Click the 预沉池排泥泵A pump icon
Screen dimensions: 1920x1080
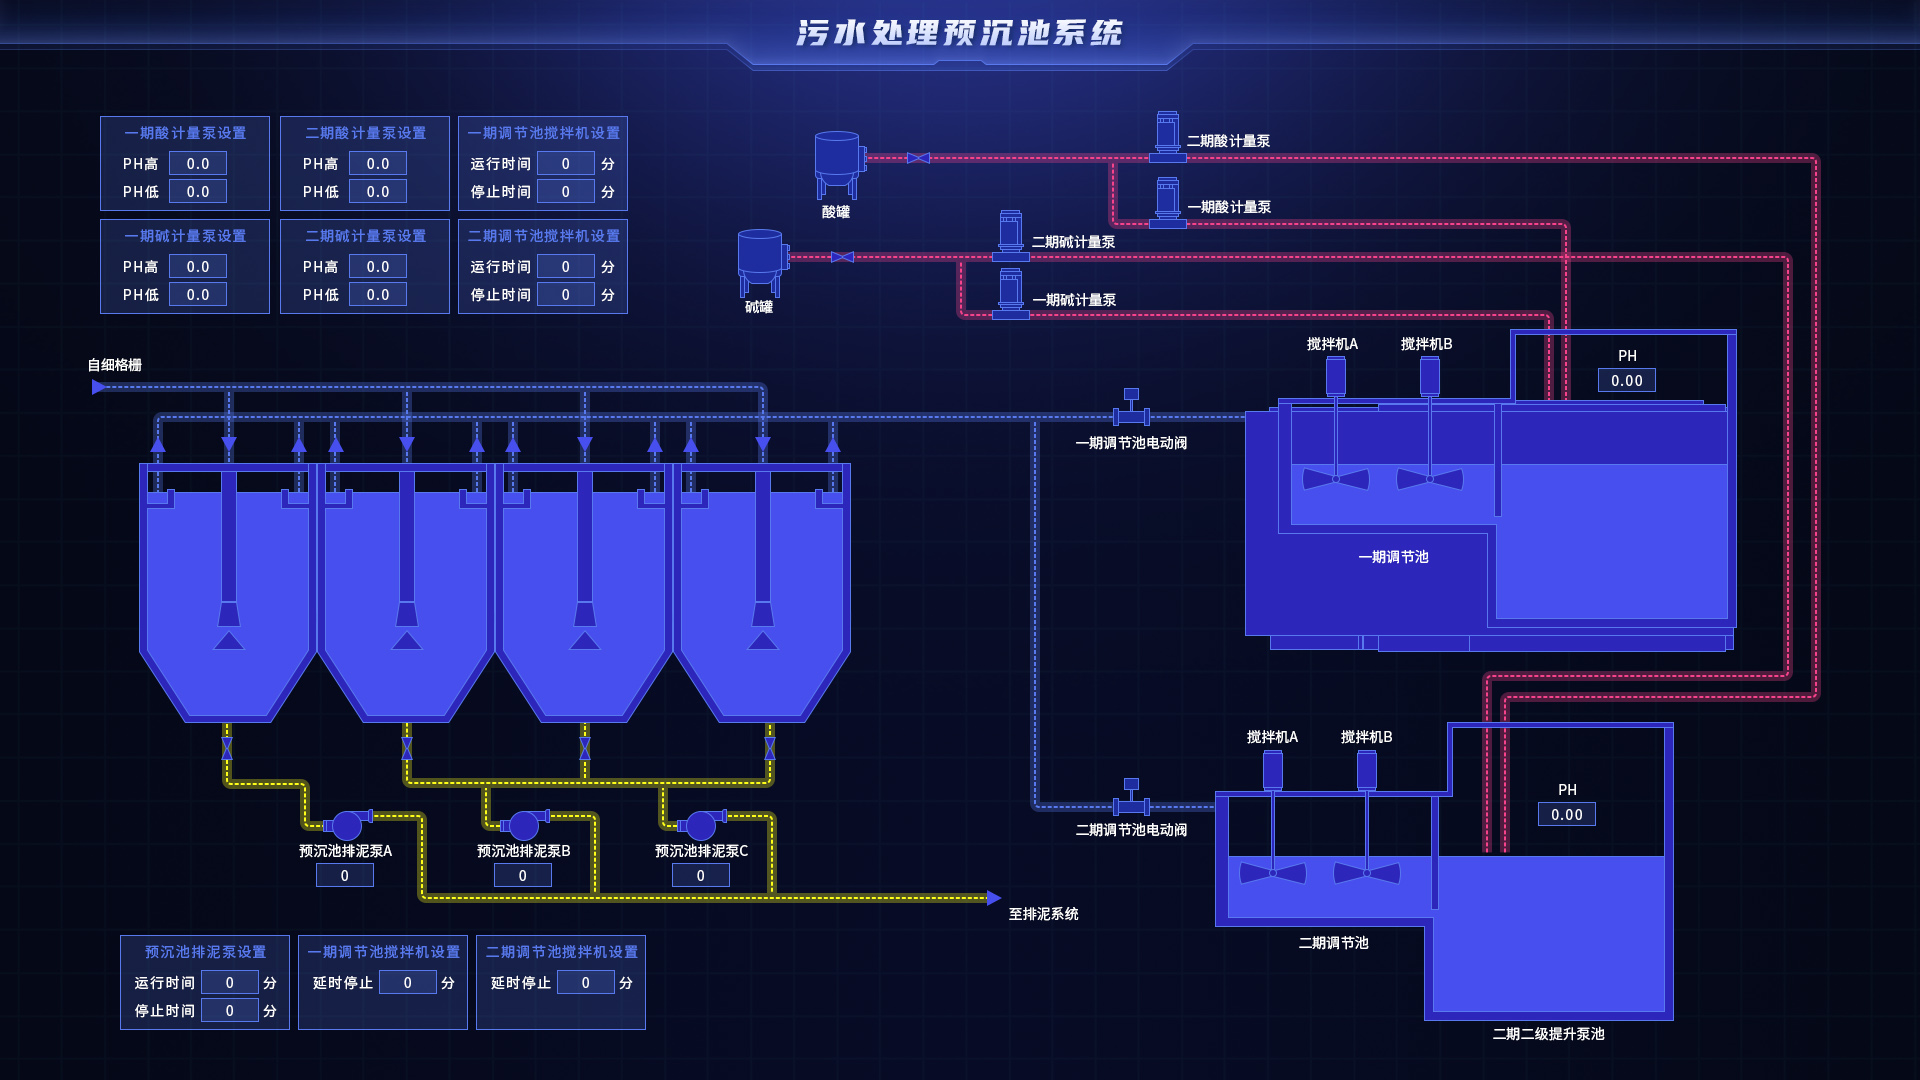[346, 825]
